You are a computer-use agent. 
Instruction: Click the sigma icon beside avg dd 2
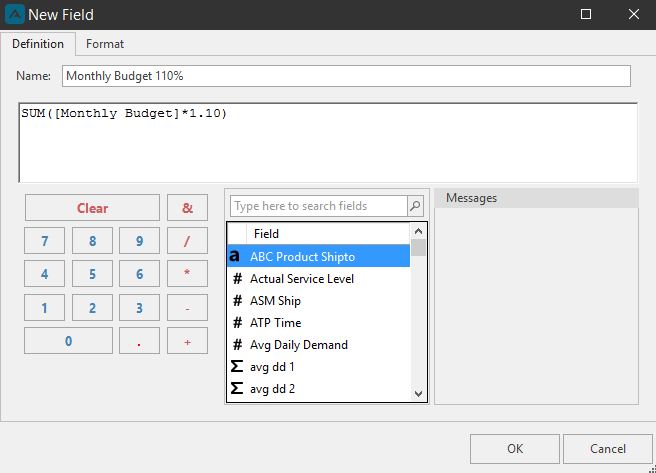[x=237, y=388]
